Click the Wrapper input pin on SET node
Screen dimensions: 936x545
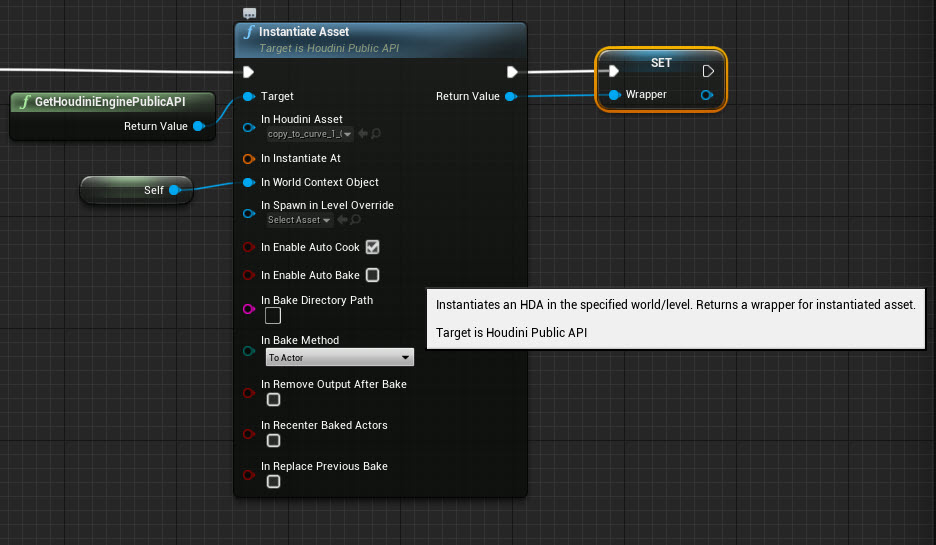pos(614,95)
